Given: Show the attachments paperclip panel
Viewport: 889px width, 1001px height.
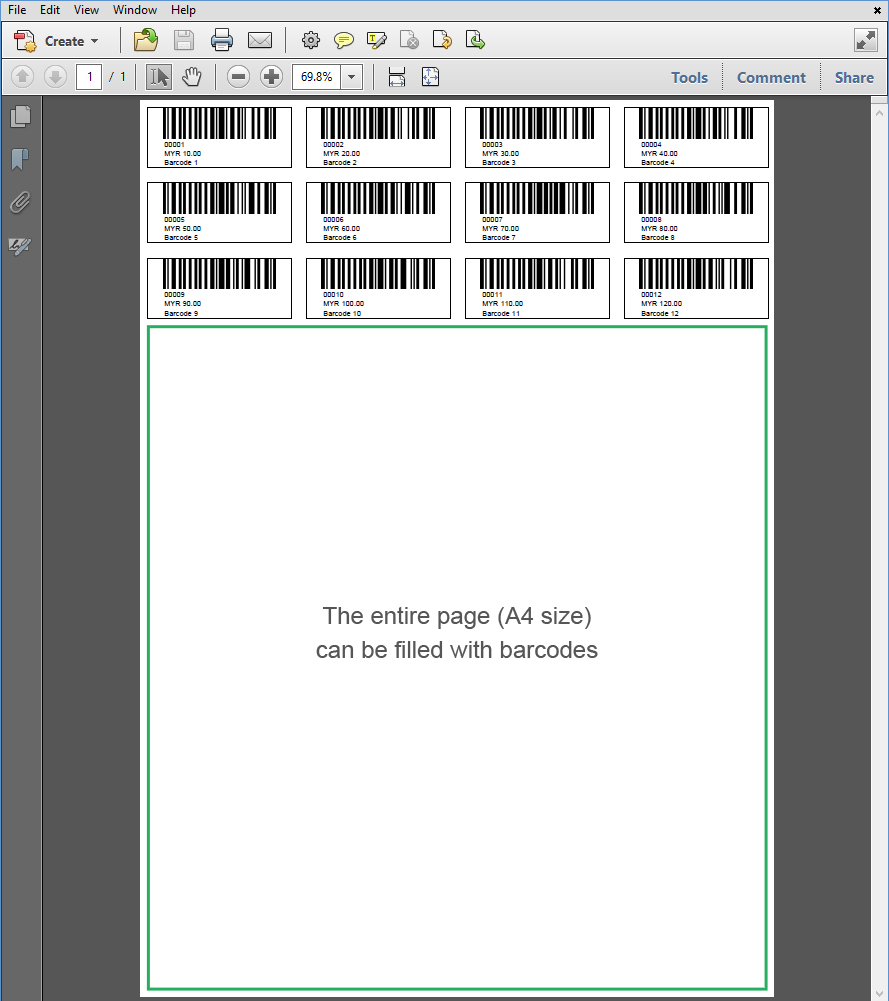Looking at the screenshot, I should [20, 202].
